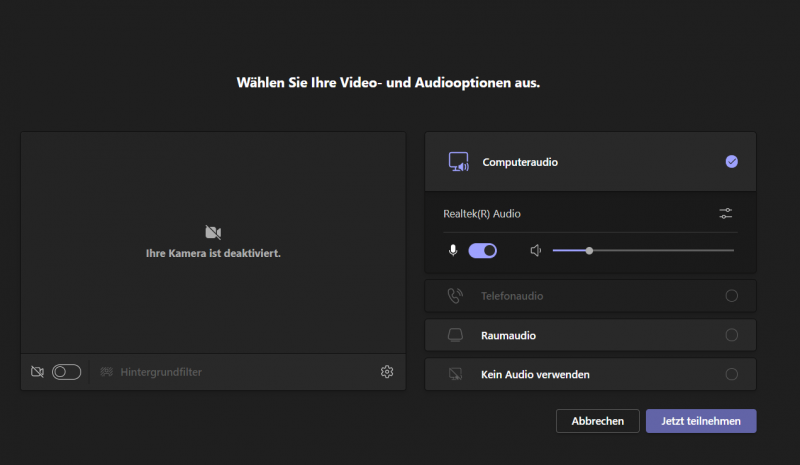Click Abbrechen to cancel joining
Viewport: 800px width, 465px height.
pos(598,421)
